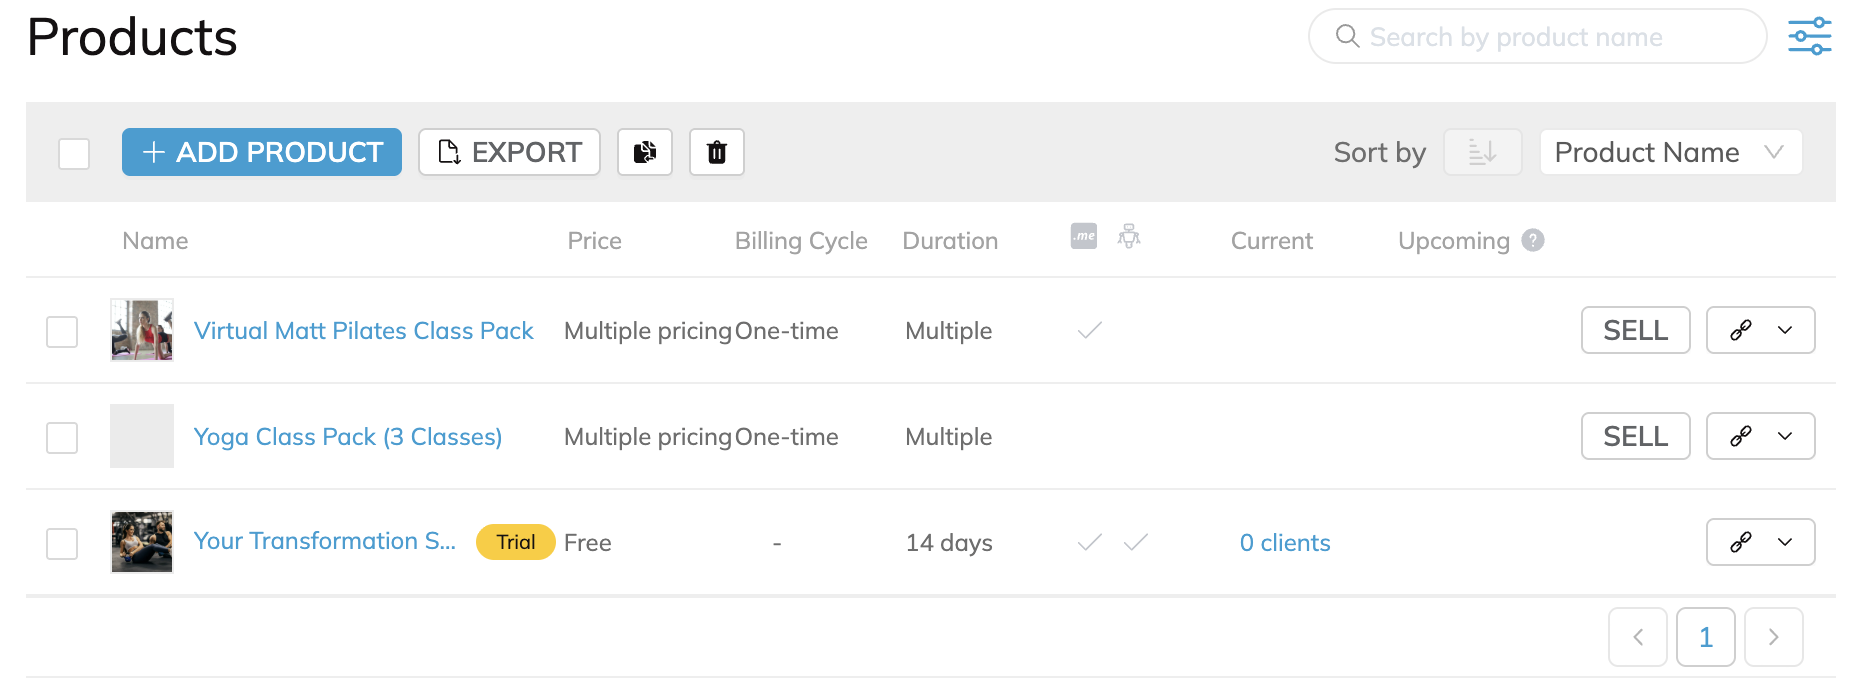Open the 0 clients link

click(1285, 543)
